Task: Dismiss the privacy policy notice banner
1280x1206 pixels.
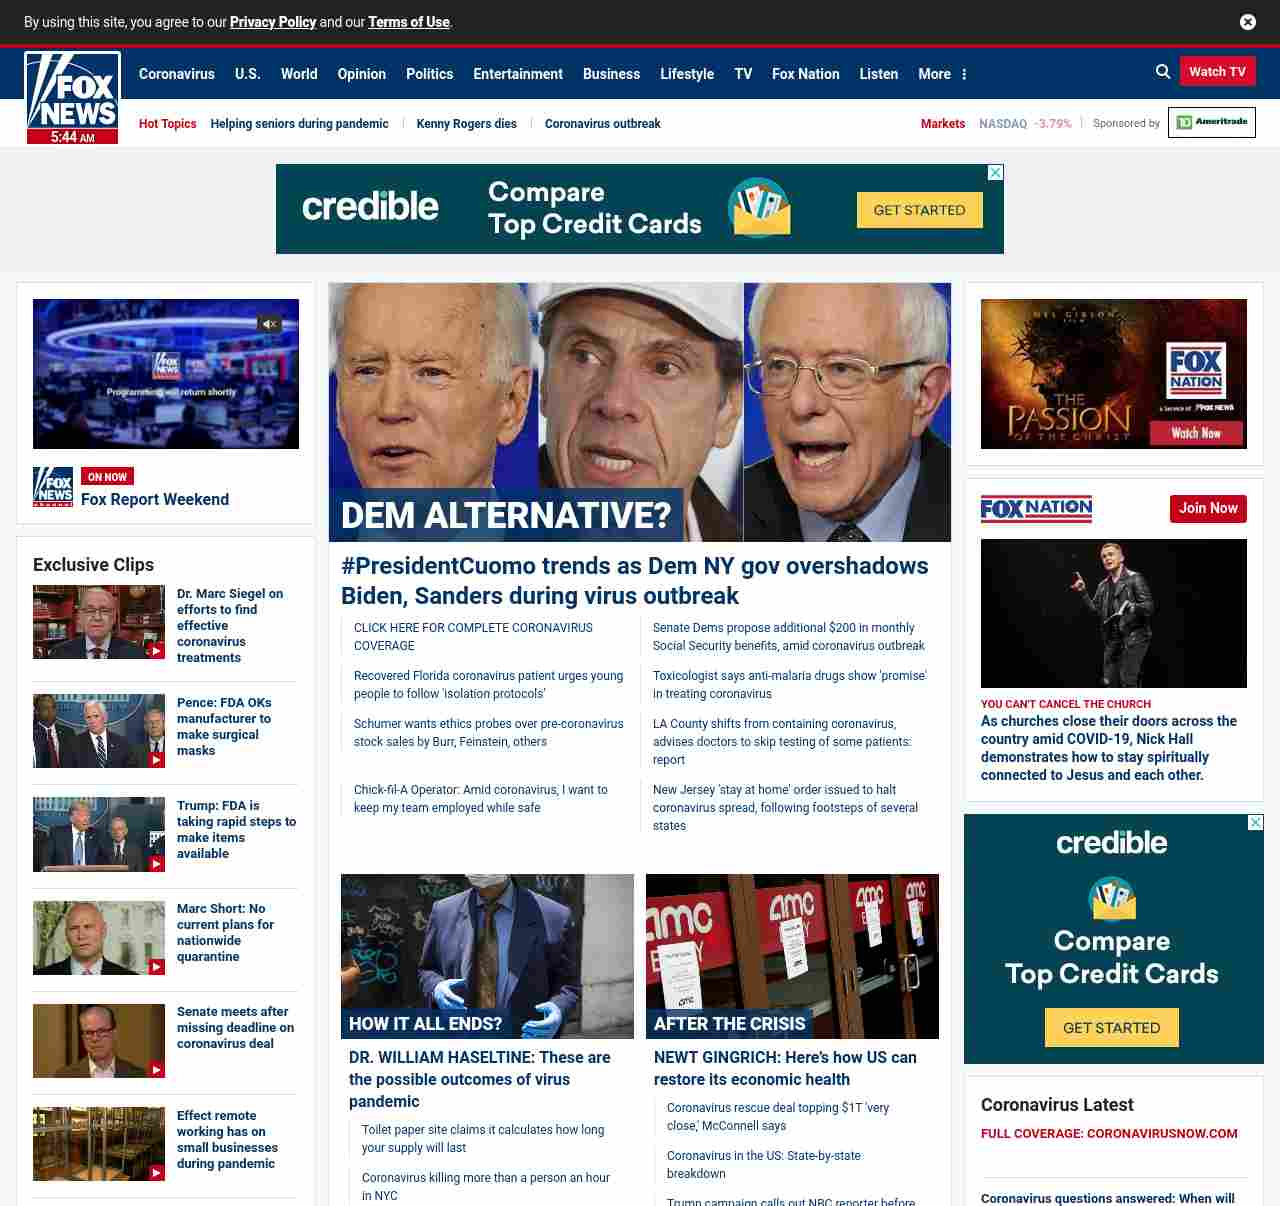Action: point(1247,22)
